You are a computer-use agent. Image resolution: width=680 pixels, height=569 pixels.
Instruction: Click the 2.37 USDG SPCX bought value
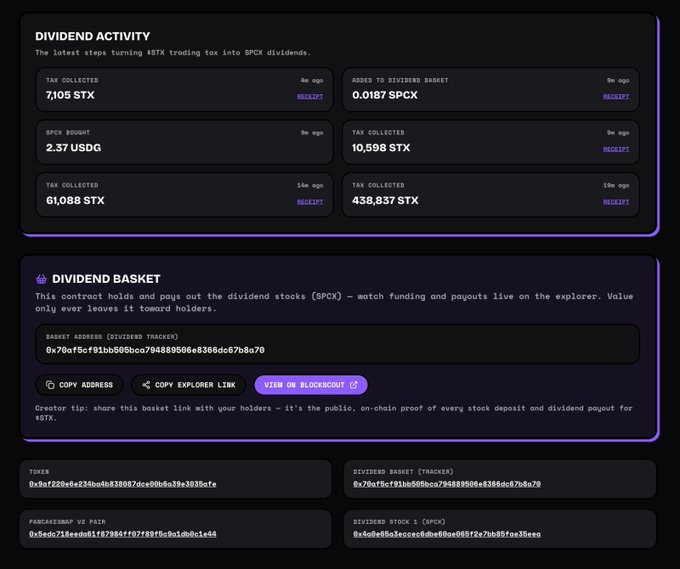tap(73, 147)
